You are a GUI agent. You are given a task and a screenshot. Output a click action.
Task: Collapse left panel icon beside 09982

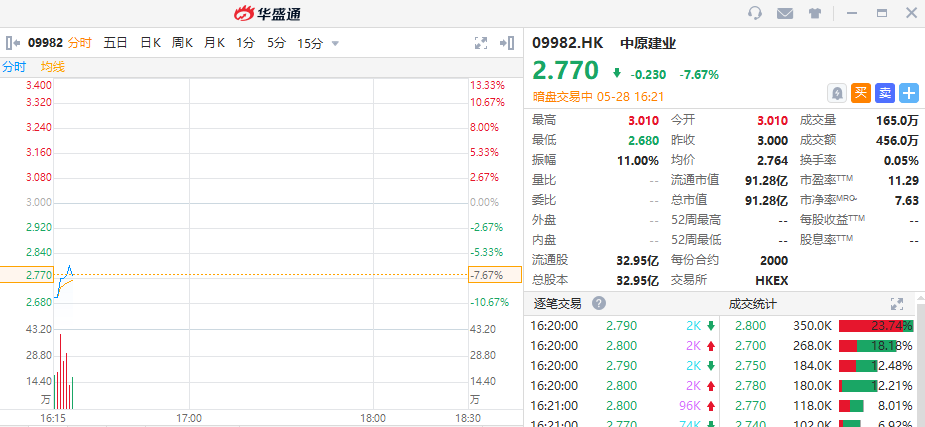(x=13, y=42)
